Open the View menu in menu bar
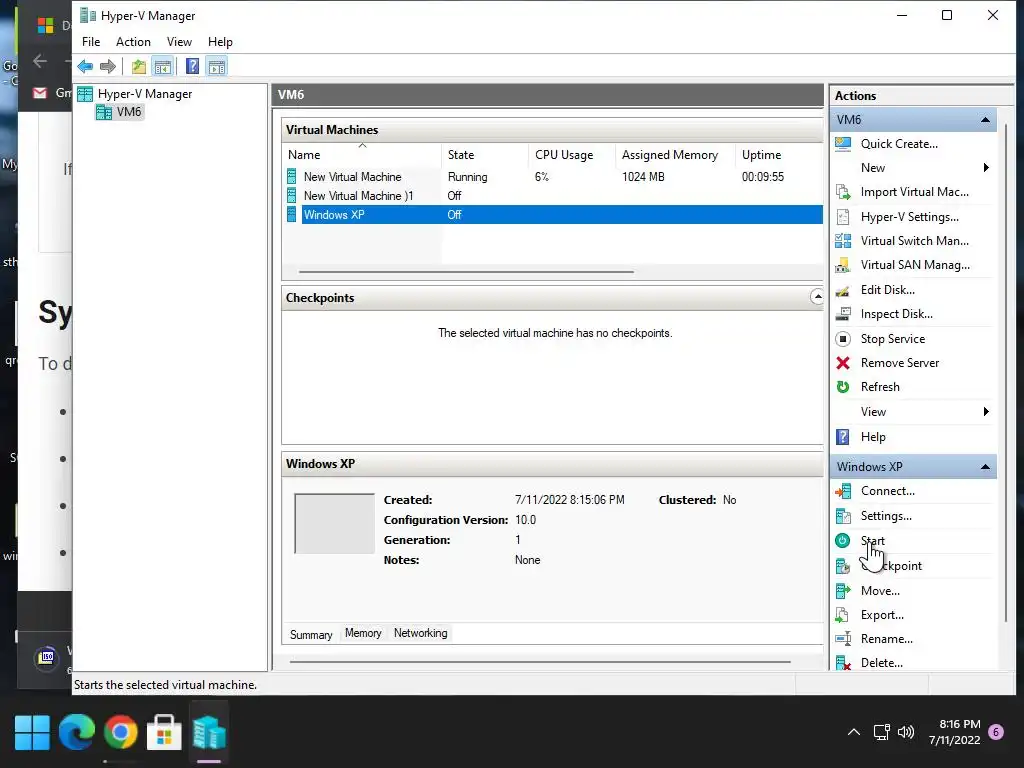The image size is (1024, 768). point(179,42)
